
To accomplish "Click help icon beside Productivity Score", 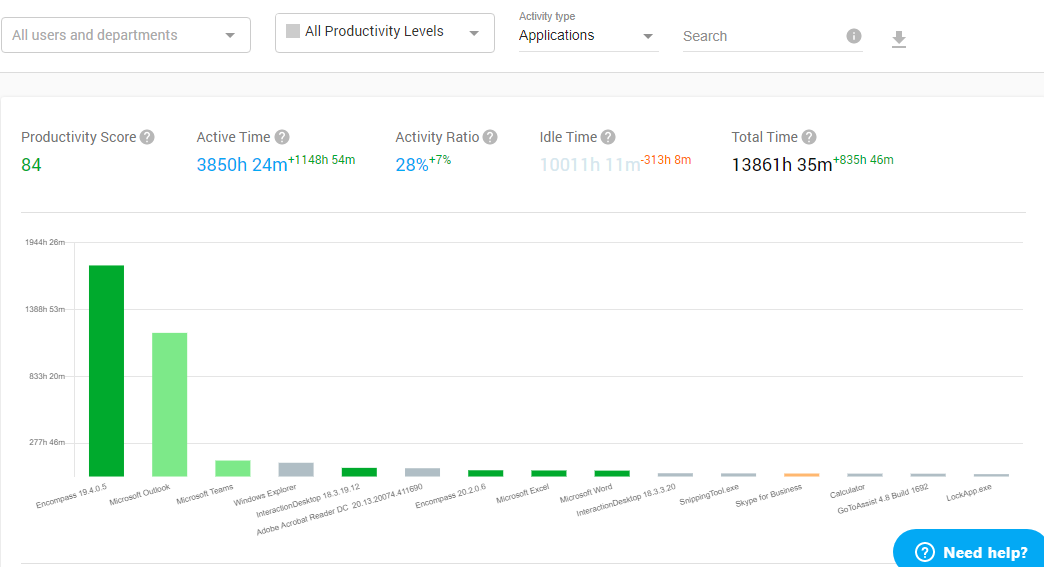I will (147, 137).
